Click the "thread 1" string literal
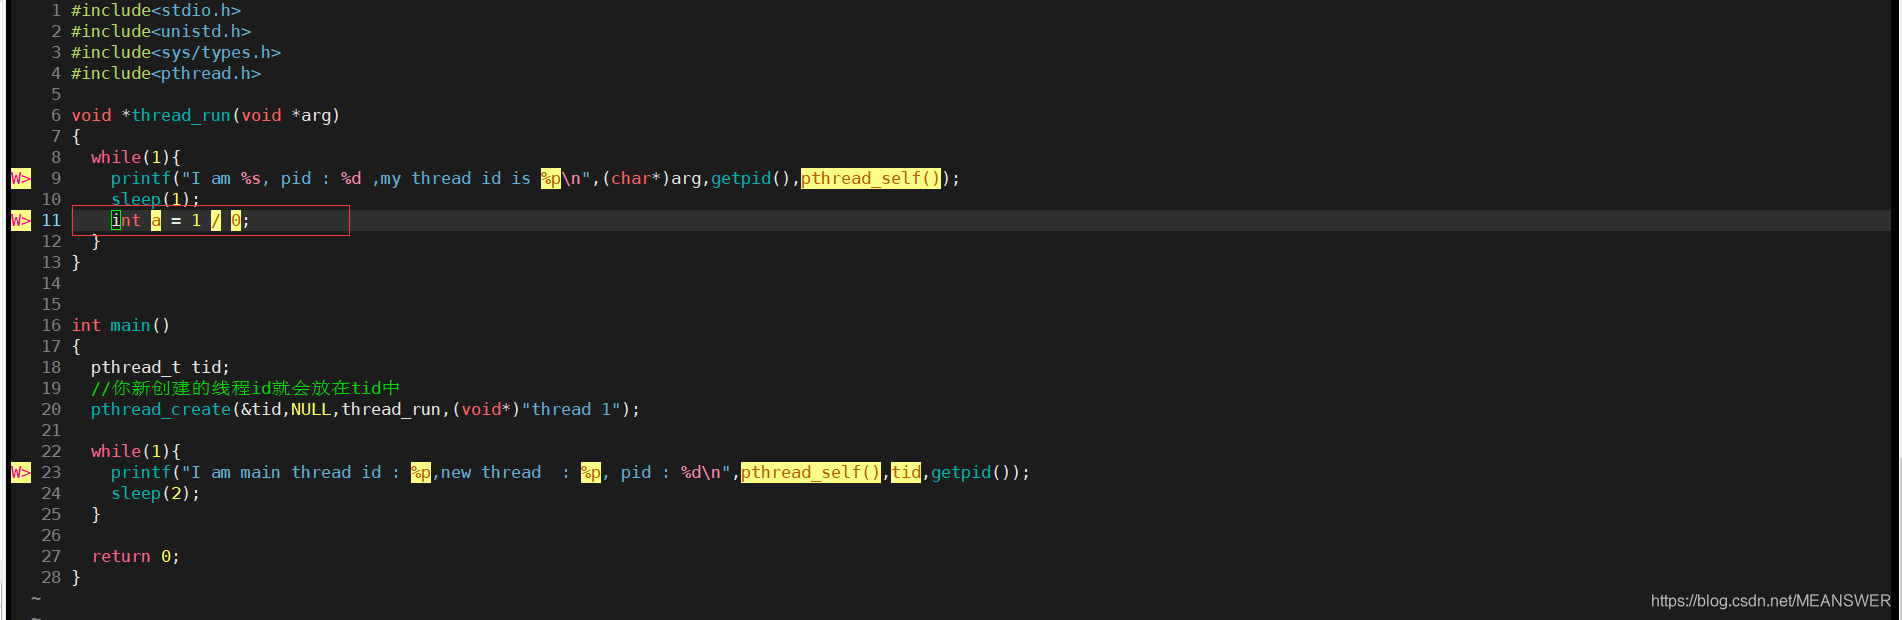Viewport: 1902px width, 620px height. click(x=571, y=409)
